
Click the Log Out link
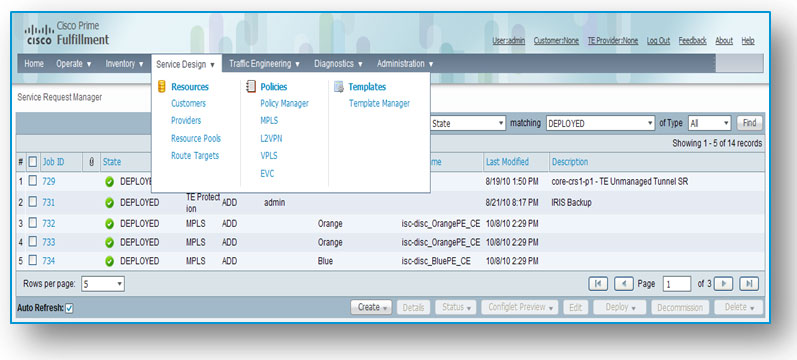coord(658,41)
